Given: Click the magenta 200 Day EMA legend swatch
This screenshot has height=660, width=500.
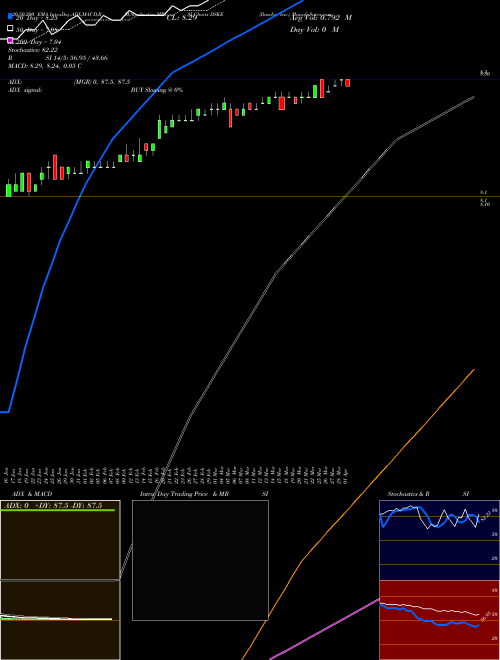Looking at the screenshot, I should coord(10,40).
